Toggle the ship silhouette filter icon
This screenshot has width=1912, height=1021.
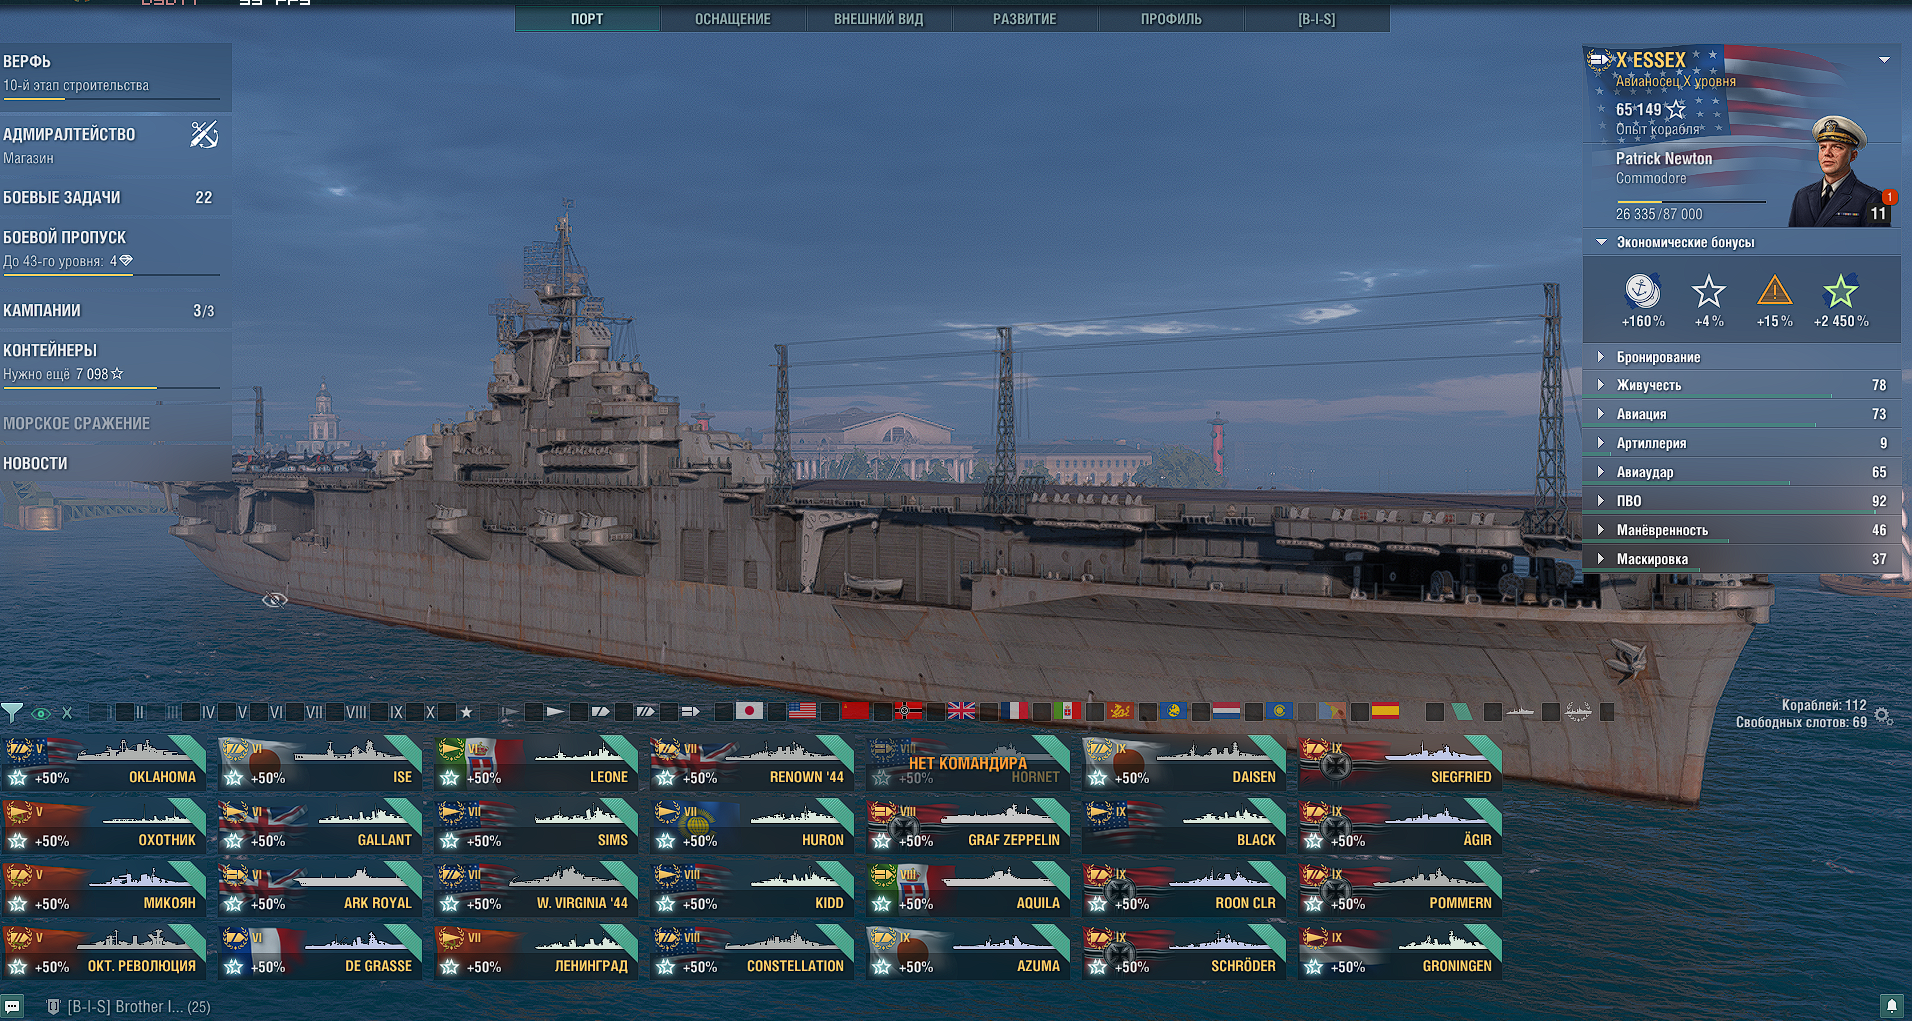pos(1520,712)
